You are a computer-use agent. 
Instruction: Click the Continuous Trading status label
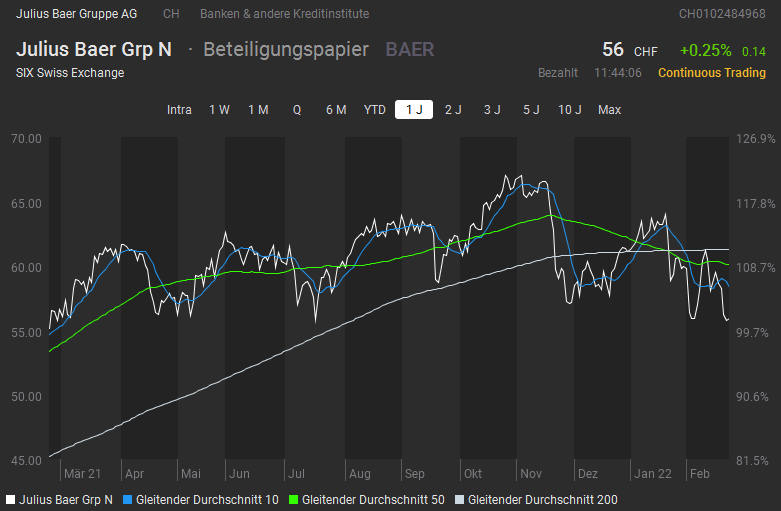[x=711, y=73]
